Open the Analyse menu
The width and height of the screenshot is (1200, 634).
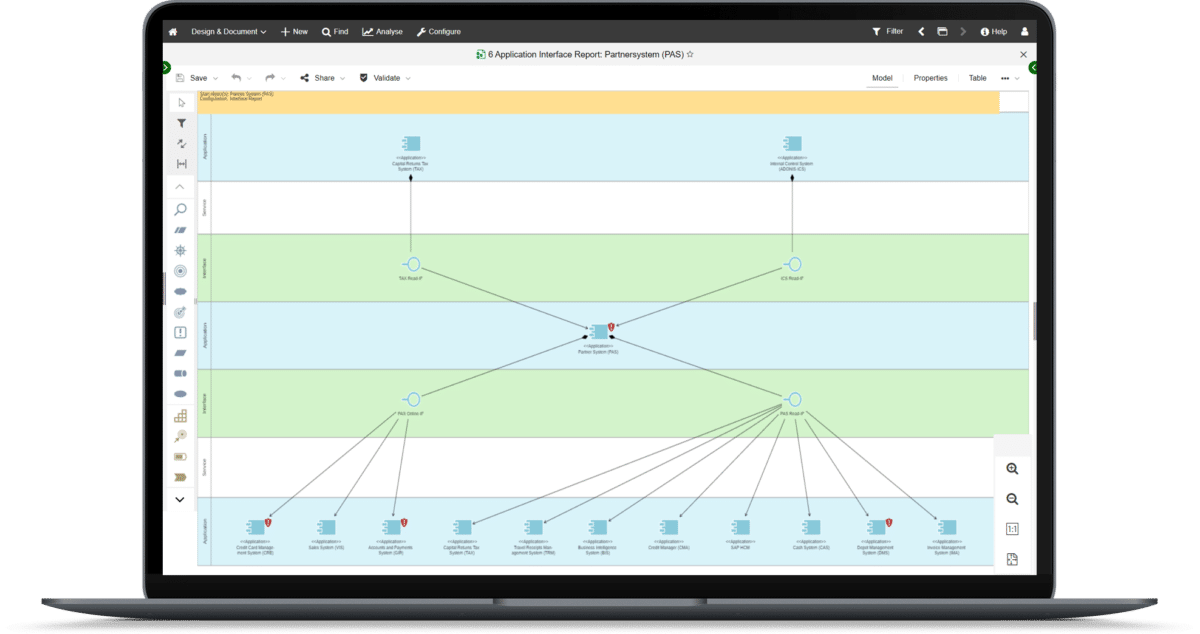[382, 31]
